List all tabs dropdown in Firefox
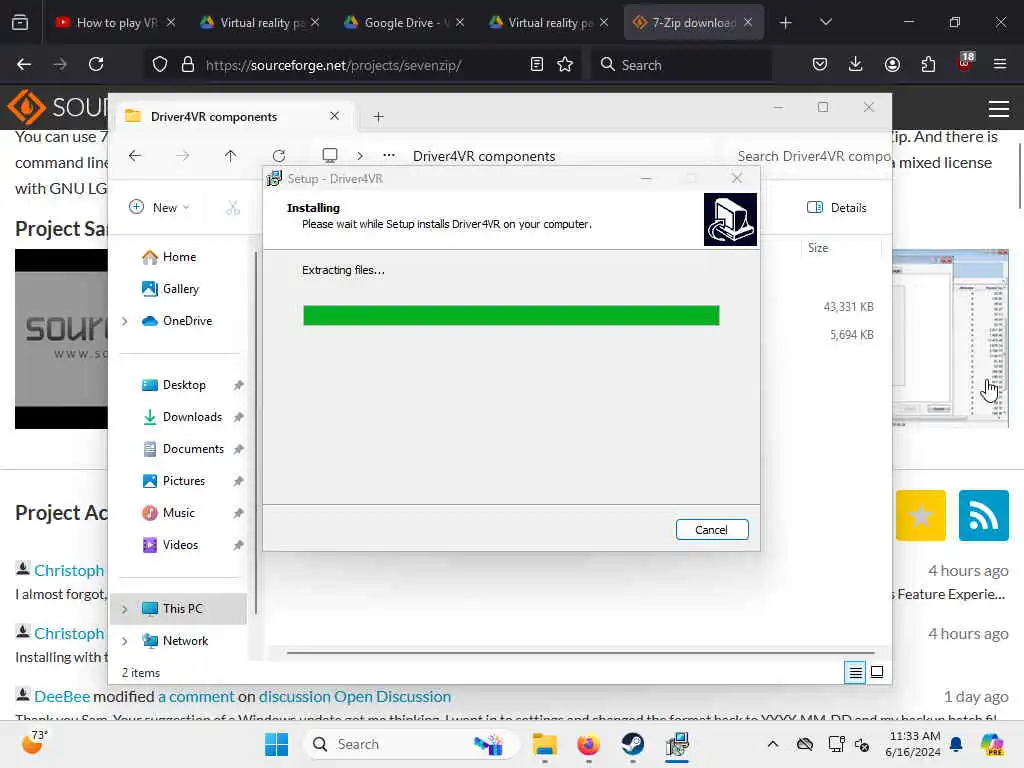 pyautogui.click(x=825, y=23)
